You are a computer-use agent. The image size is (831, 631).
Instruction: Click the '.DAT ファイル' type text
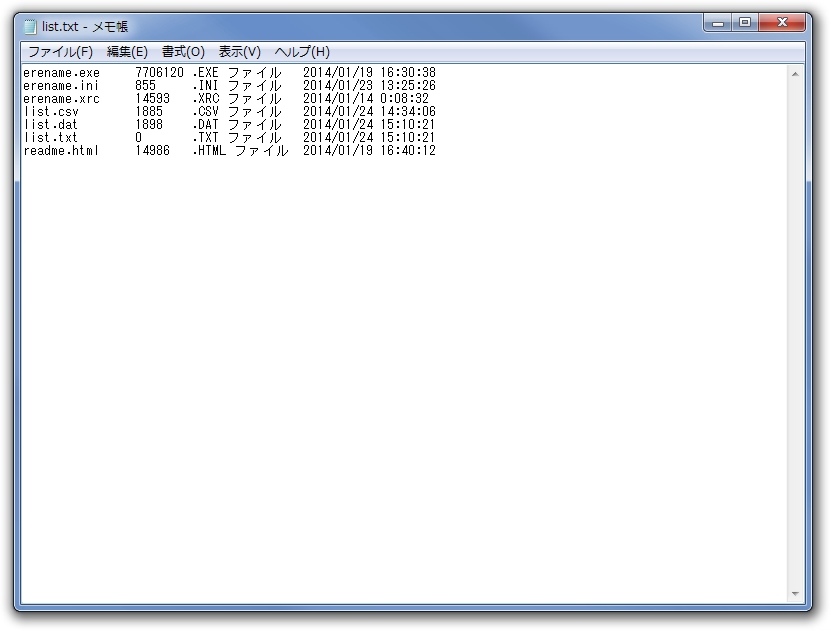pos(237,125)
